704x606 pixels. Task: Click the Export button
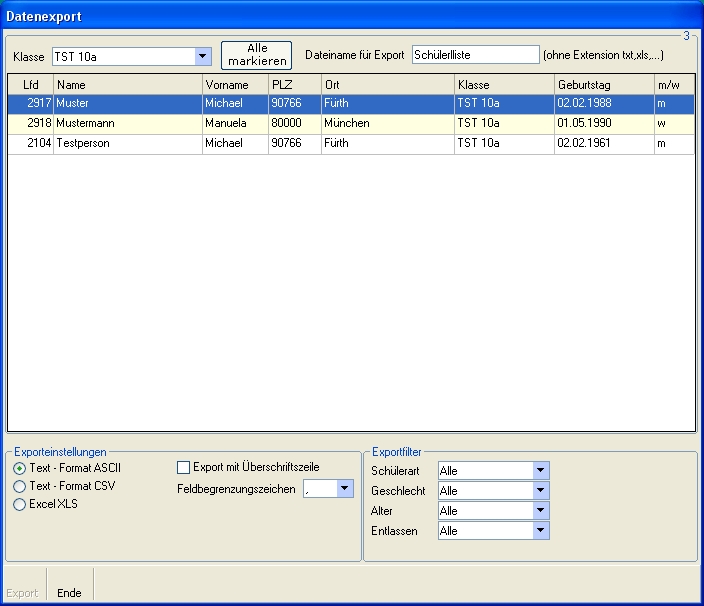pyautogui.click(x=22, y=593)
